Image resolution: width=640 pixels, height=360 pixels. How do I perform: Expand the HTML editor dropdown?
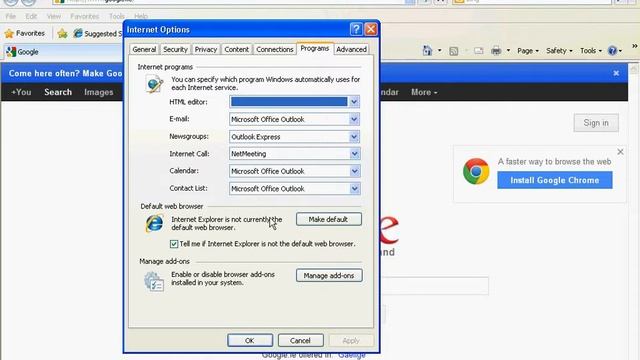coord(354,102)
